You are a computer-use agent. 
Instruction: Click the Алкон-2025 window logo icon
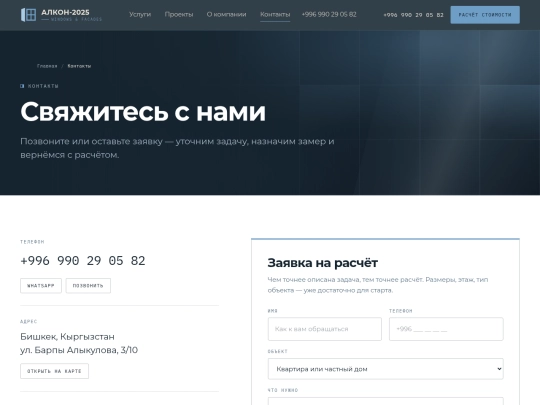tap(29, 15)
